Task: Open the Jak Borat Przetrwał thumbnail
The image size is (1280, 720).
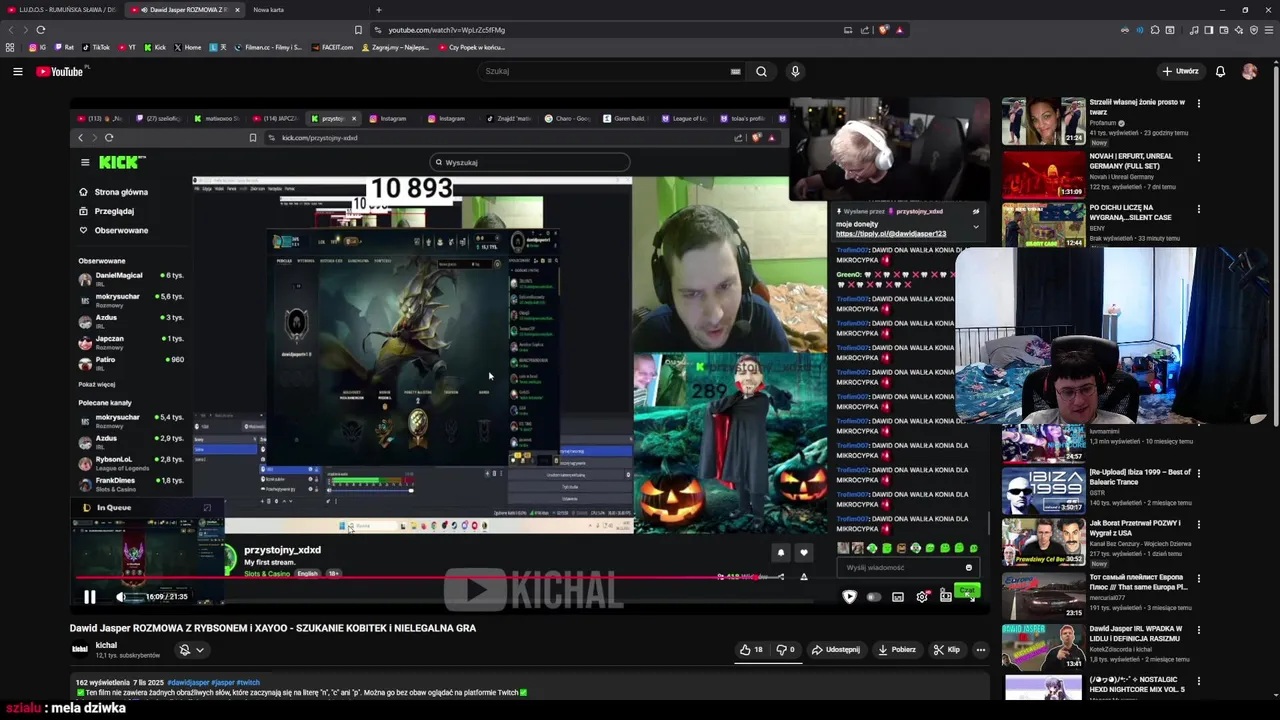Action: (1043, 542)
